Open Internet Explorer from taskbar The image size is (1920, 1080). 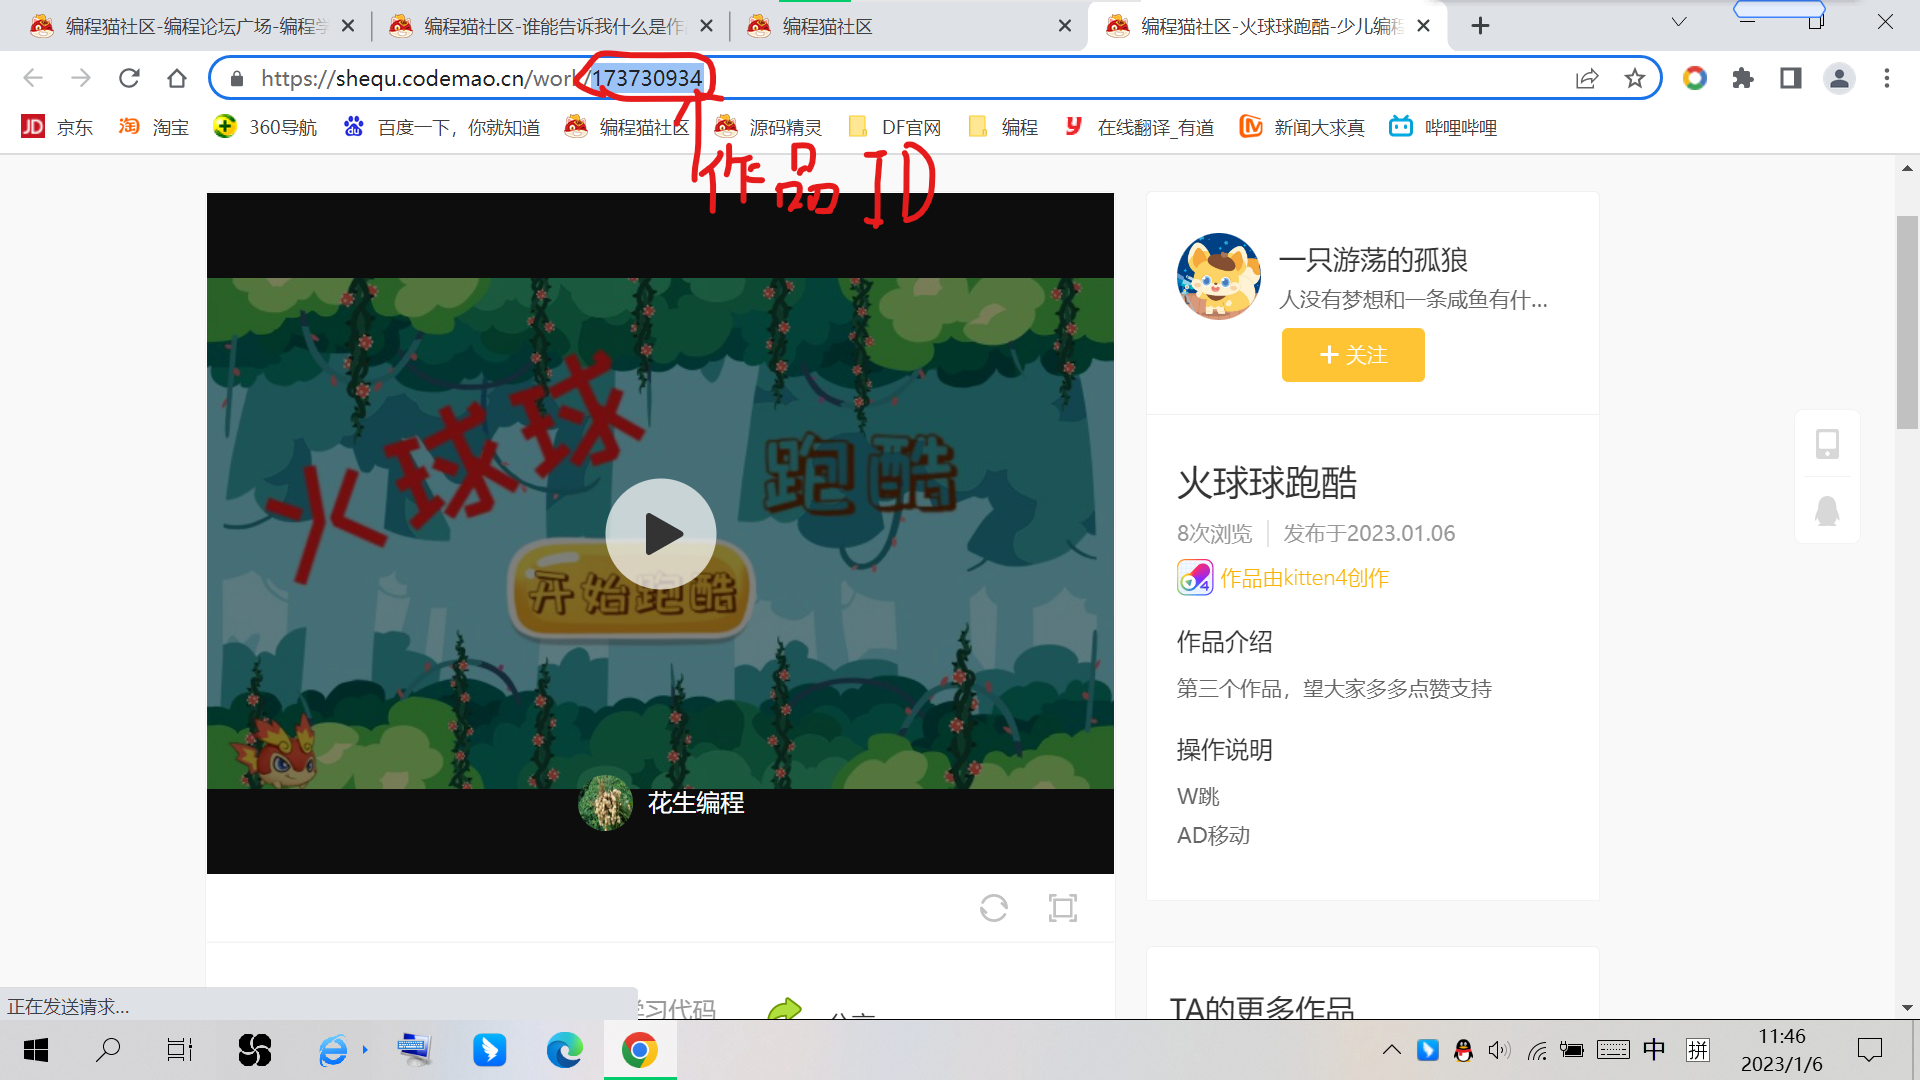tap(334, 1050)
